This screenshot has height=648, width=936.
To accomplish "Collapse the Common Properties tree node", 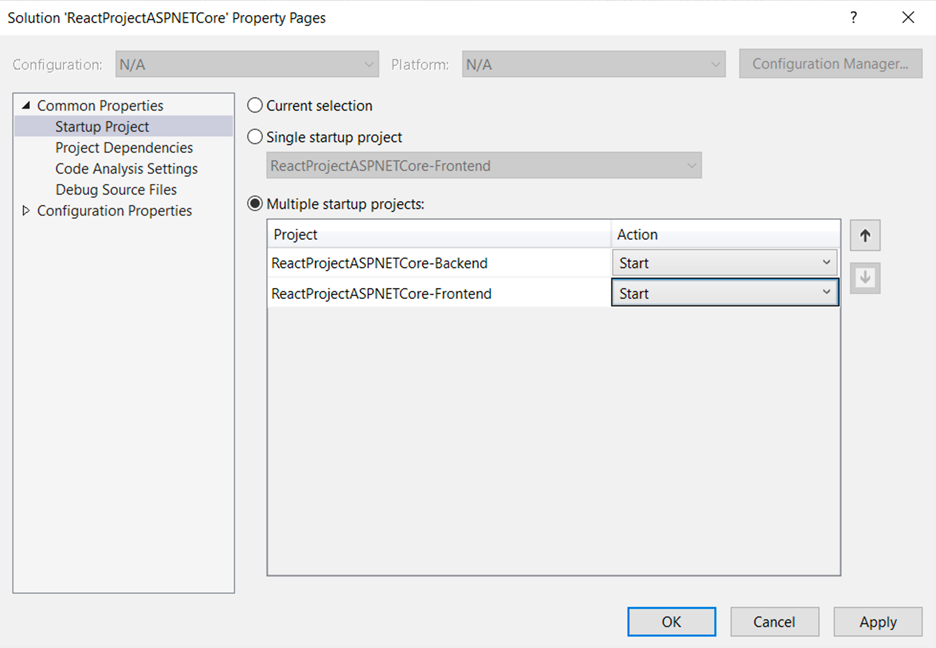I will pos(26,106).
